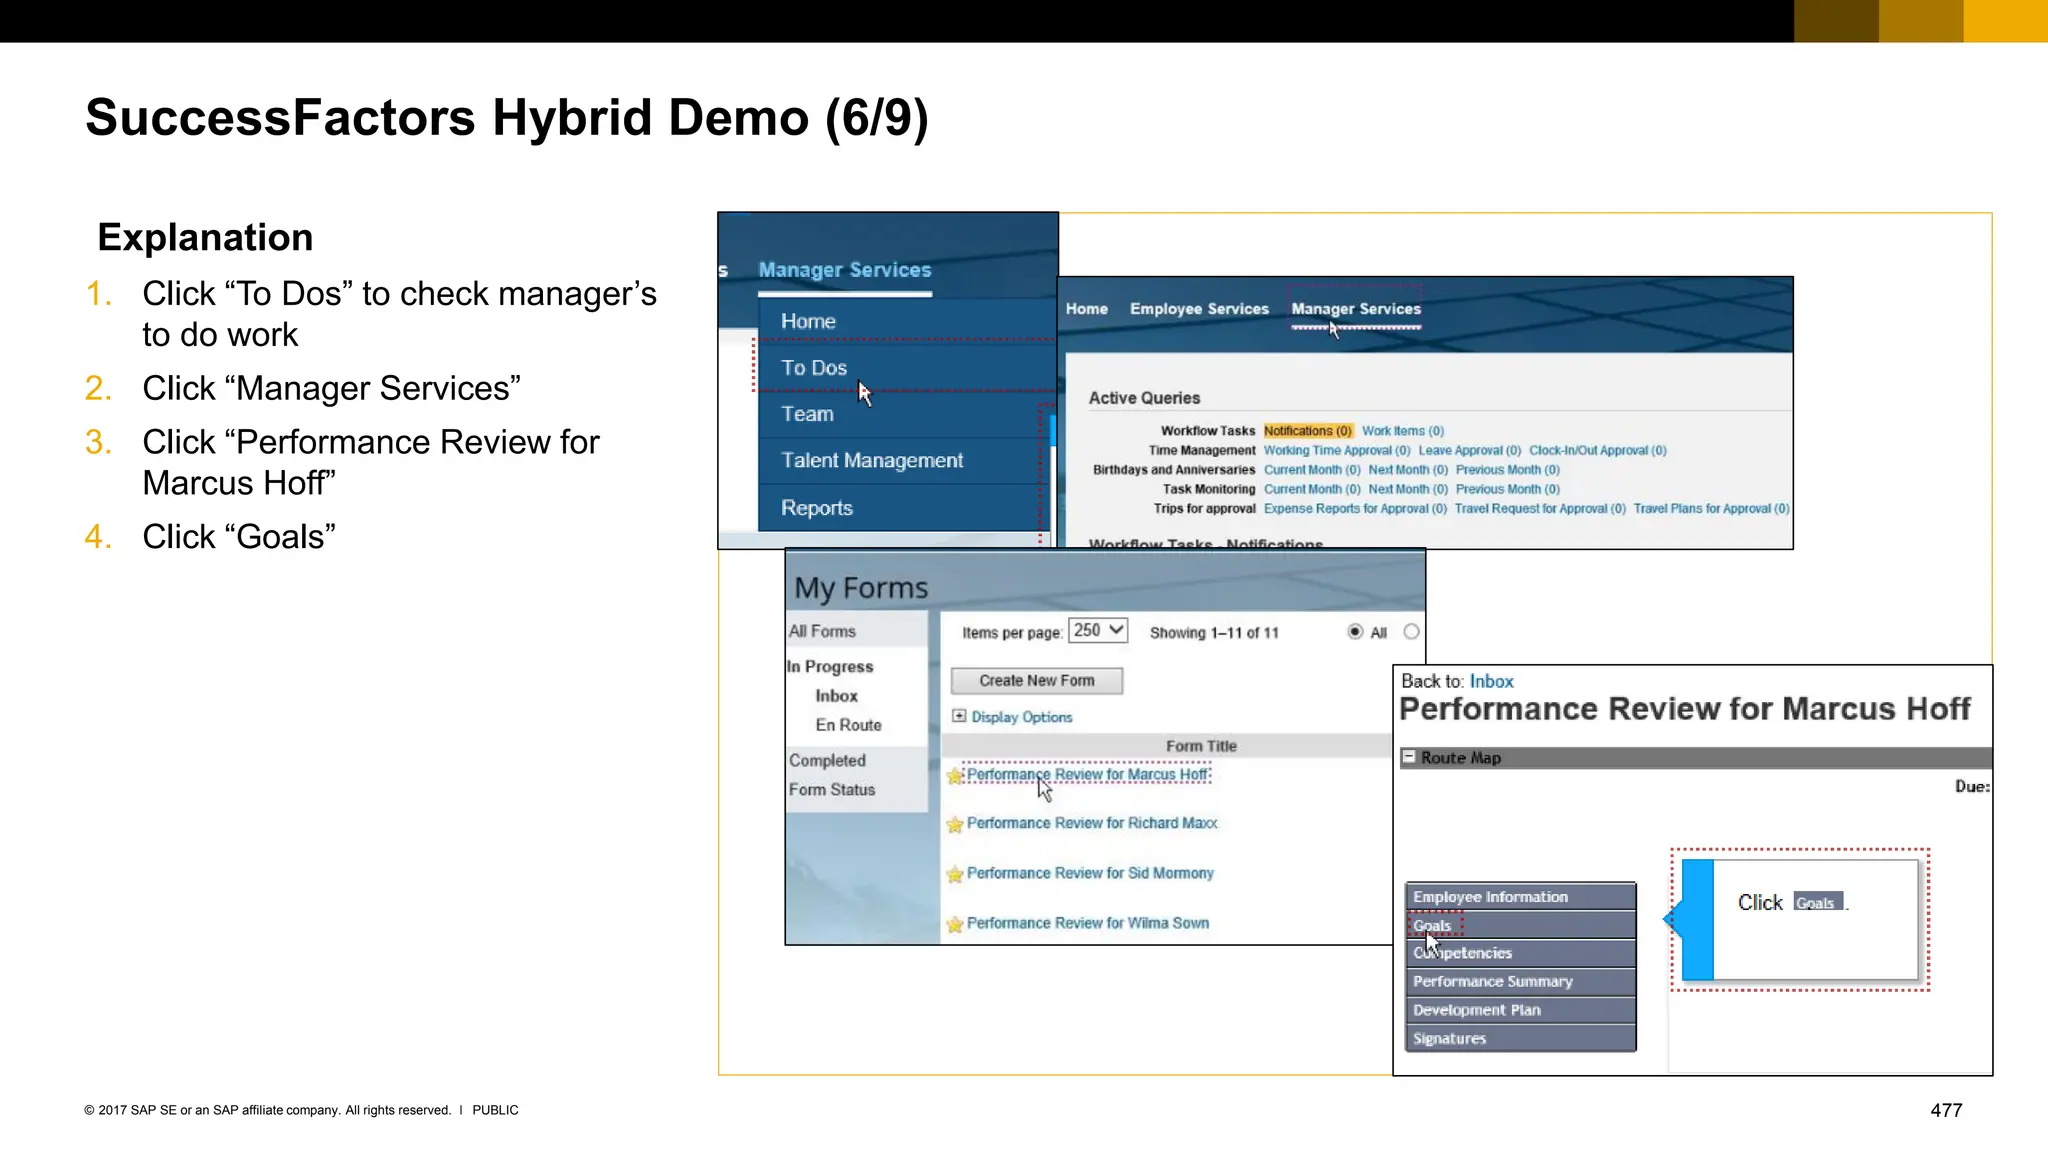Open To Dos in Manager Services menu
Viewport: 2048px width, 1152px height.
[x=906, y=367]
